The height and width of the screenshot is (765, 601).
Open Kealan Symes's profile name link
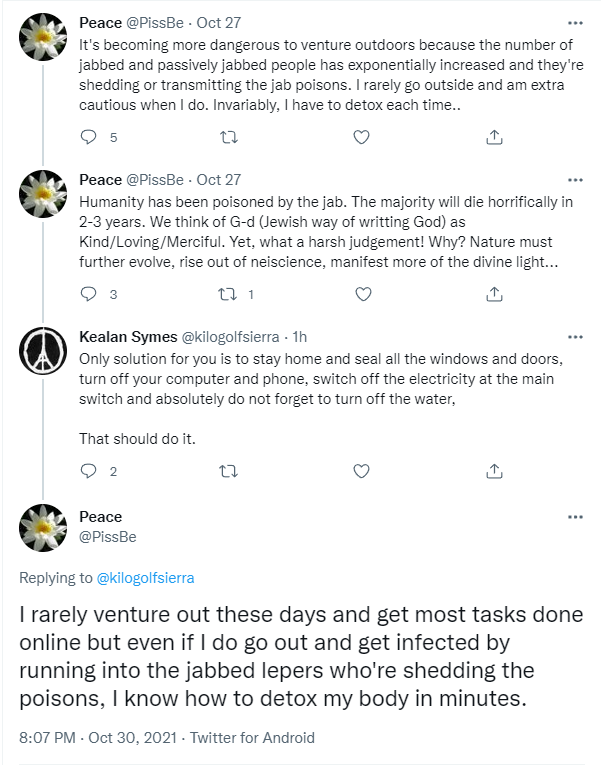point(128,337)
